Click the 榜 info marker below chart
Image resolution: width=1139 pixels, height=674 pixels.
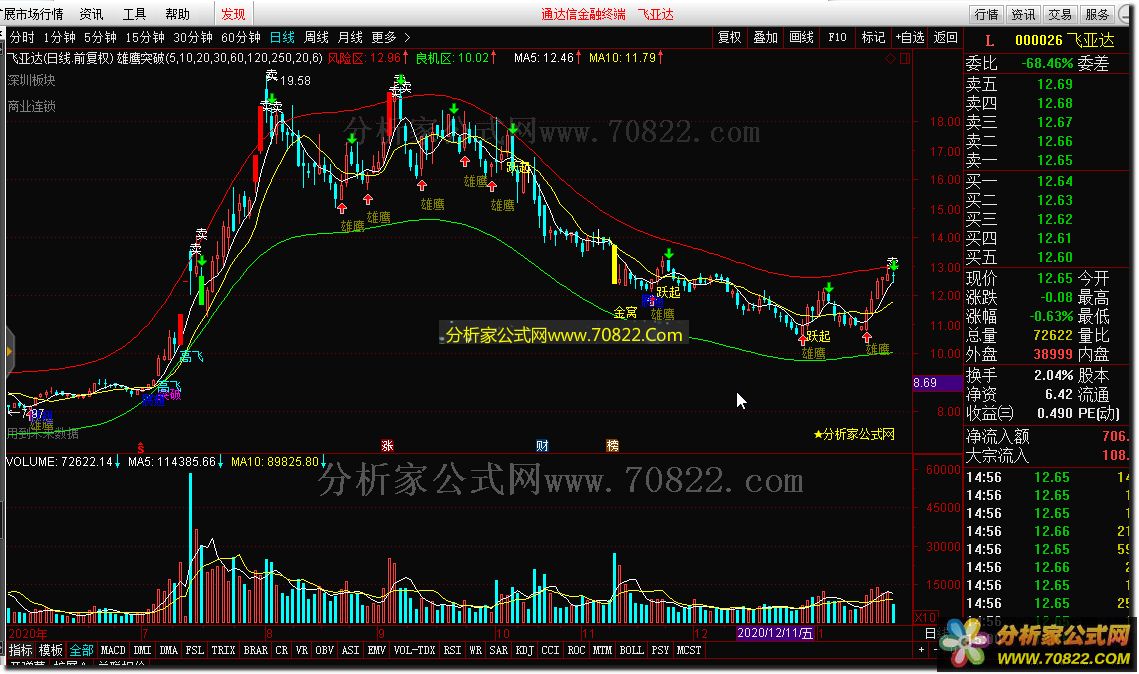[612, 445]
